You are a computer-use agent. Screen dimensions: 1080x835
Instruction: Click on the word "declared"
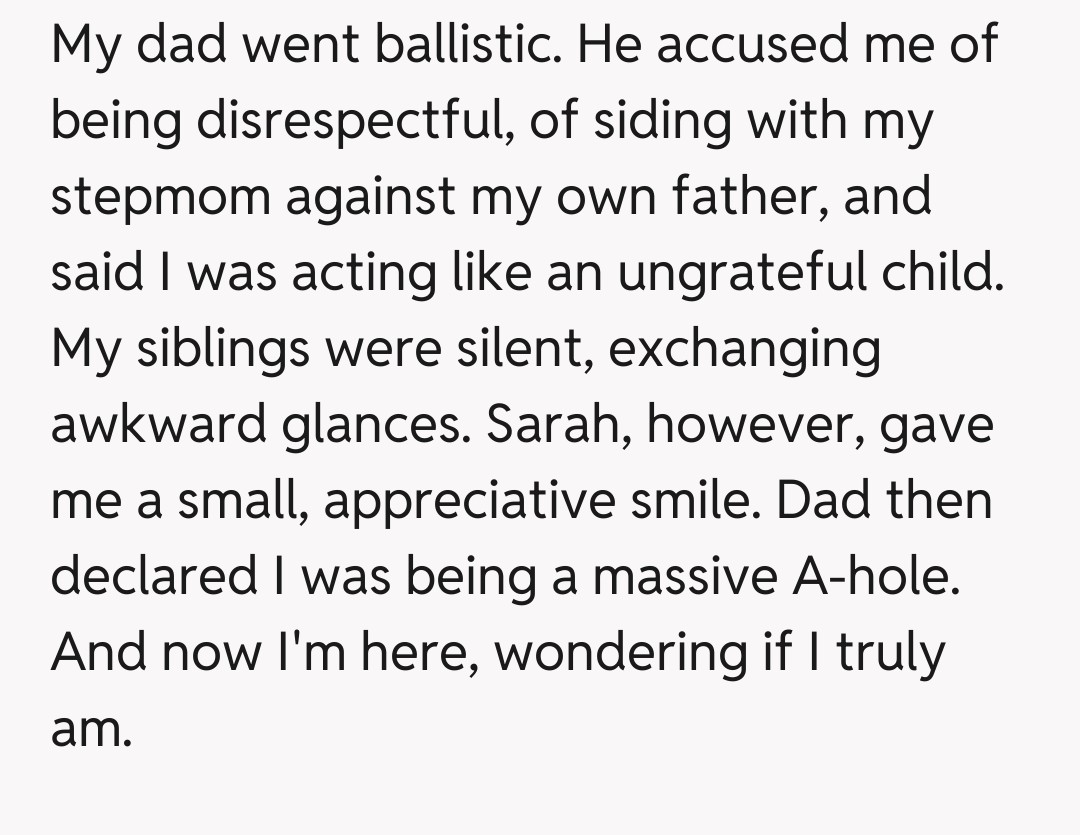(154, 576)
